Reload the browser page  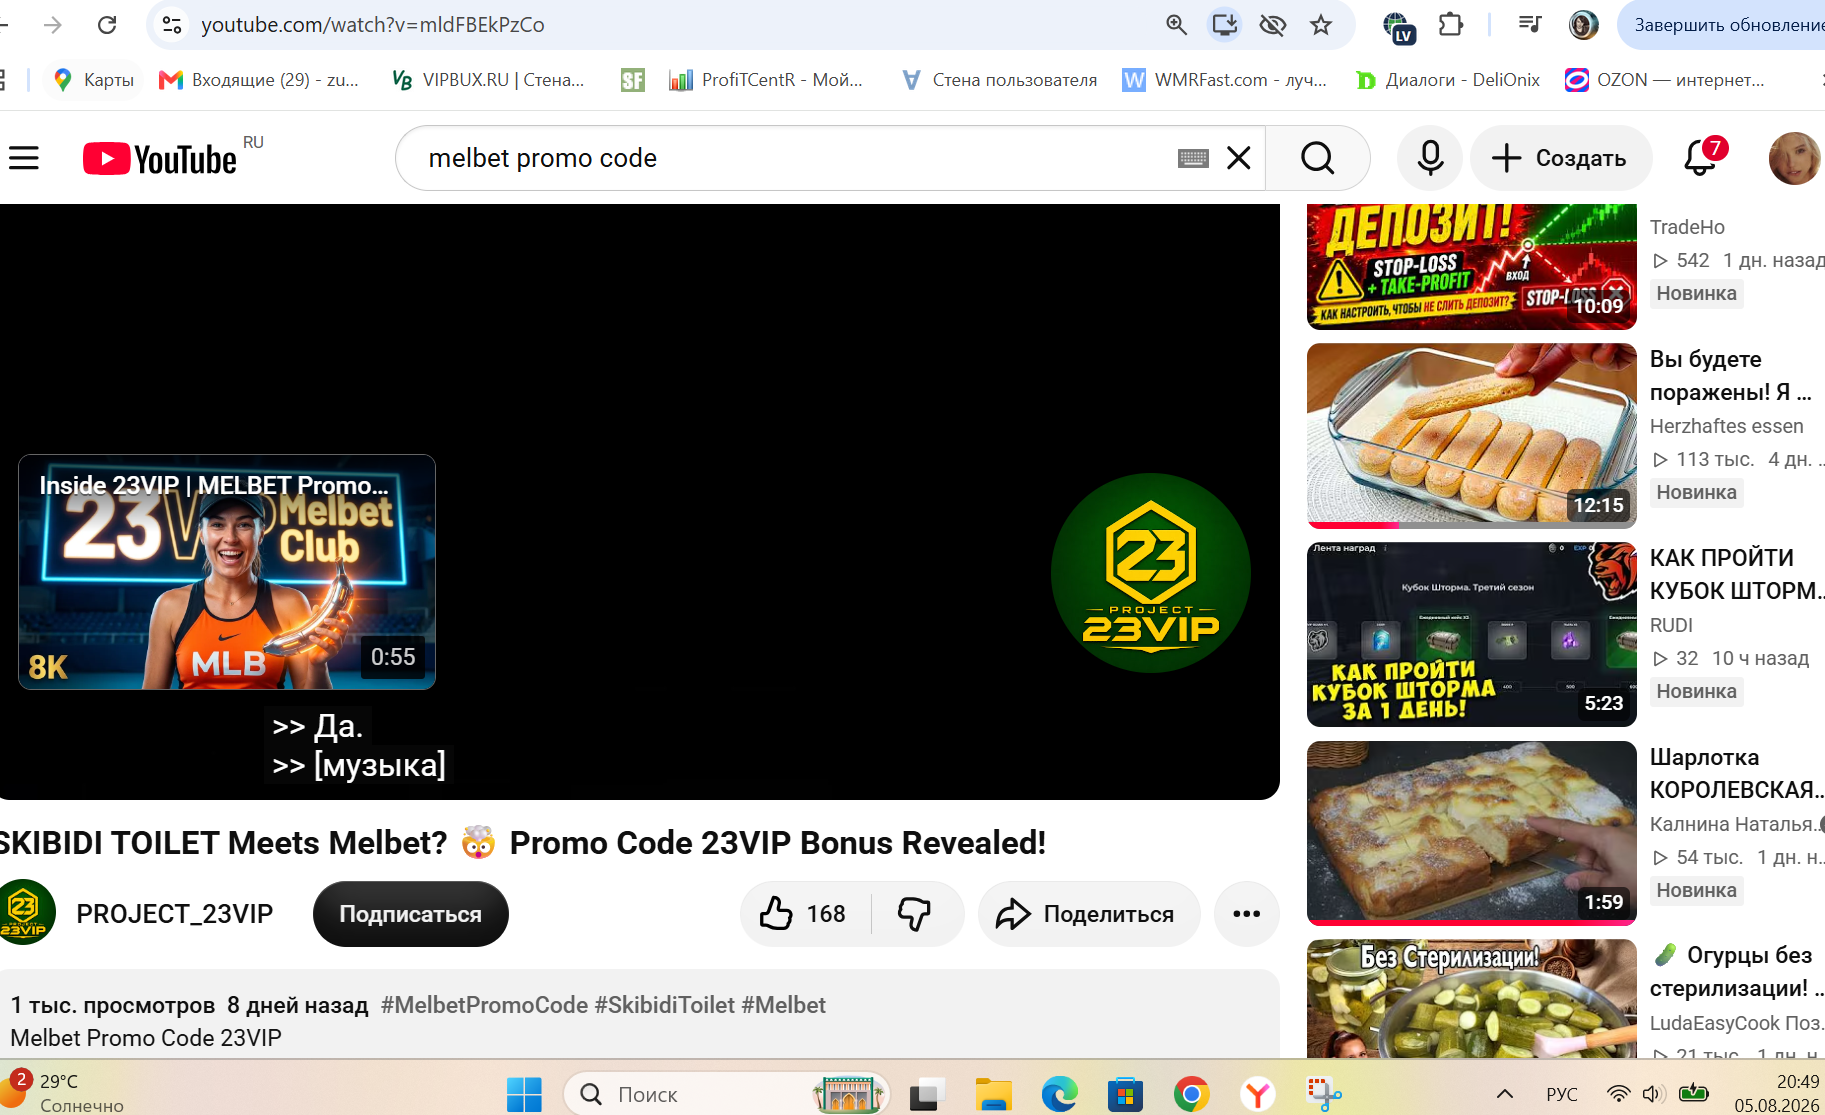click(x=107, y=25)
